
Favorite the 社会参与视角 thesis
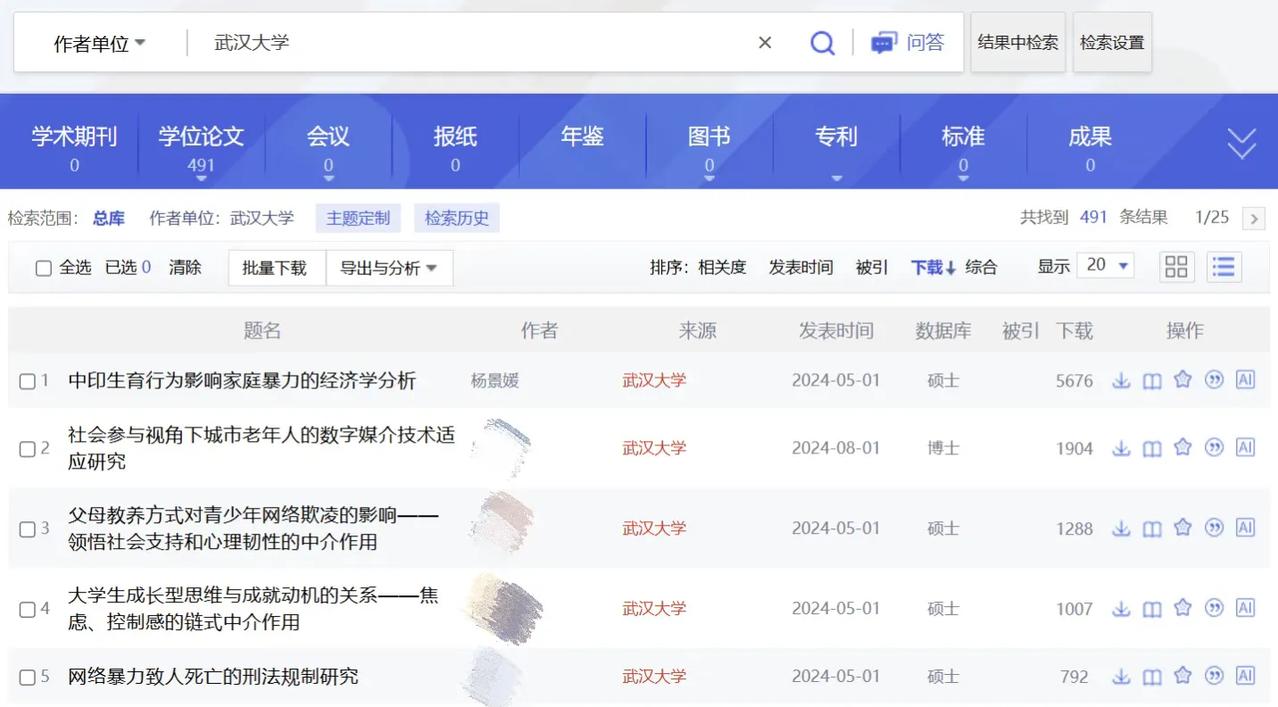point(1183,447)
